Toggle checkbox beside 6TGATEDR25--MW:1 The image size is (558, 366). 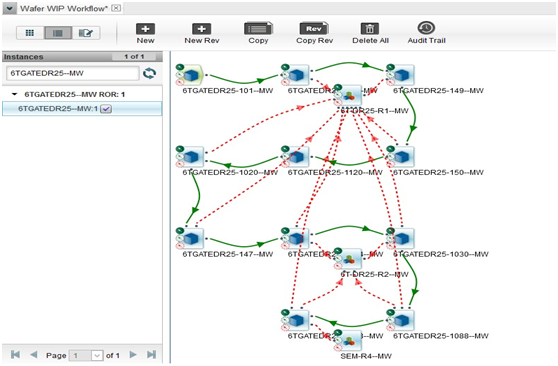point(106,109)
